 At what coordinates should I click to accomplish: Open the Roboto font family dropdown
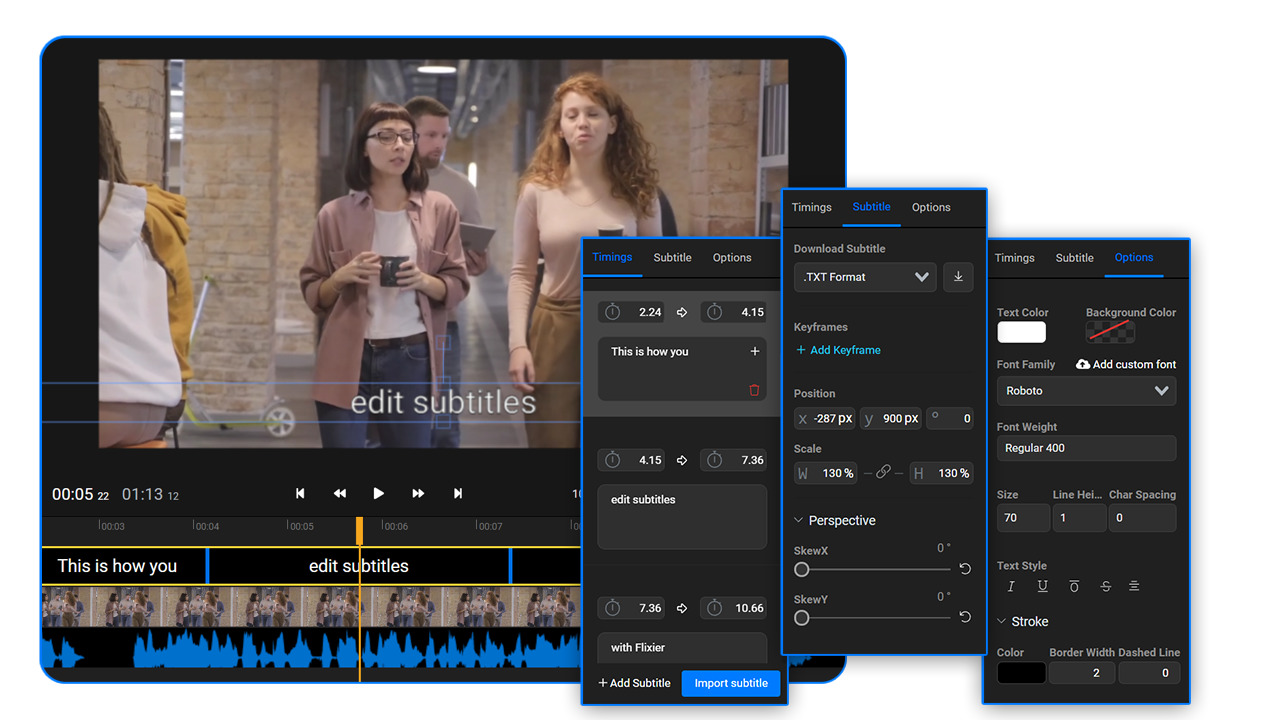click(1086, 391)
